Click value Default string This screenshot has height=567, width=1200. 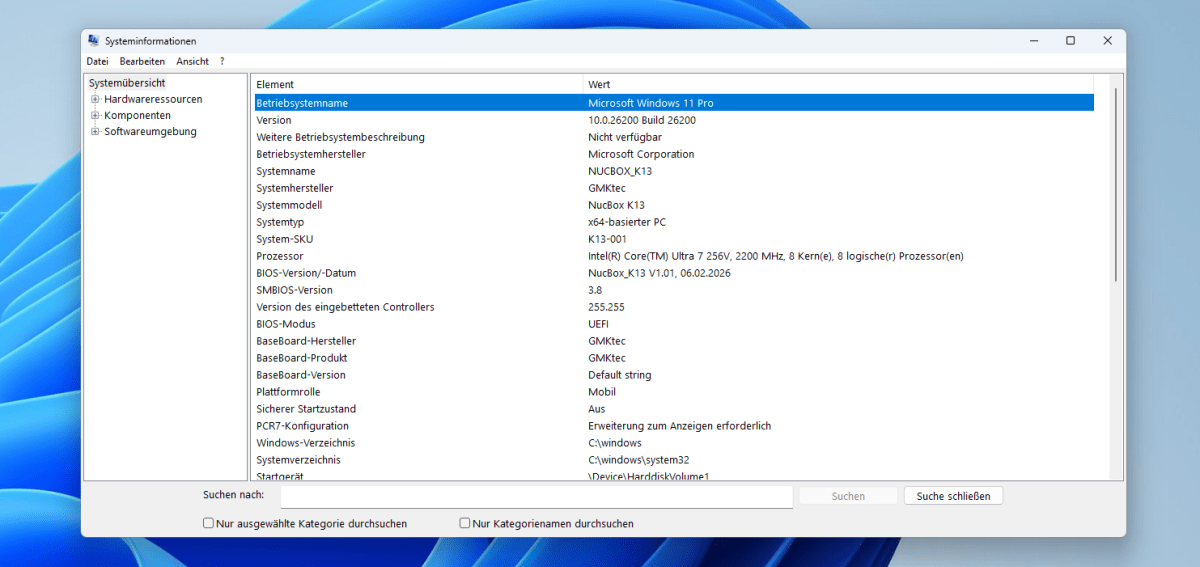point(620,375)
